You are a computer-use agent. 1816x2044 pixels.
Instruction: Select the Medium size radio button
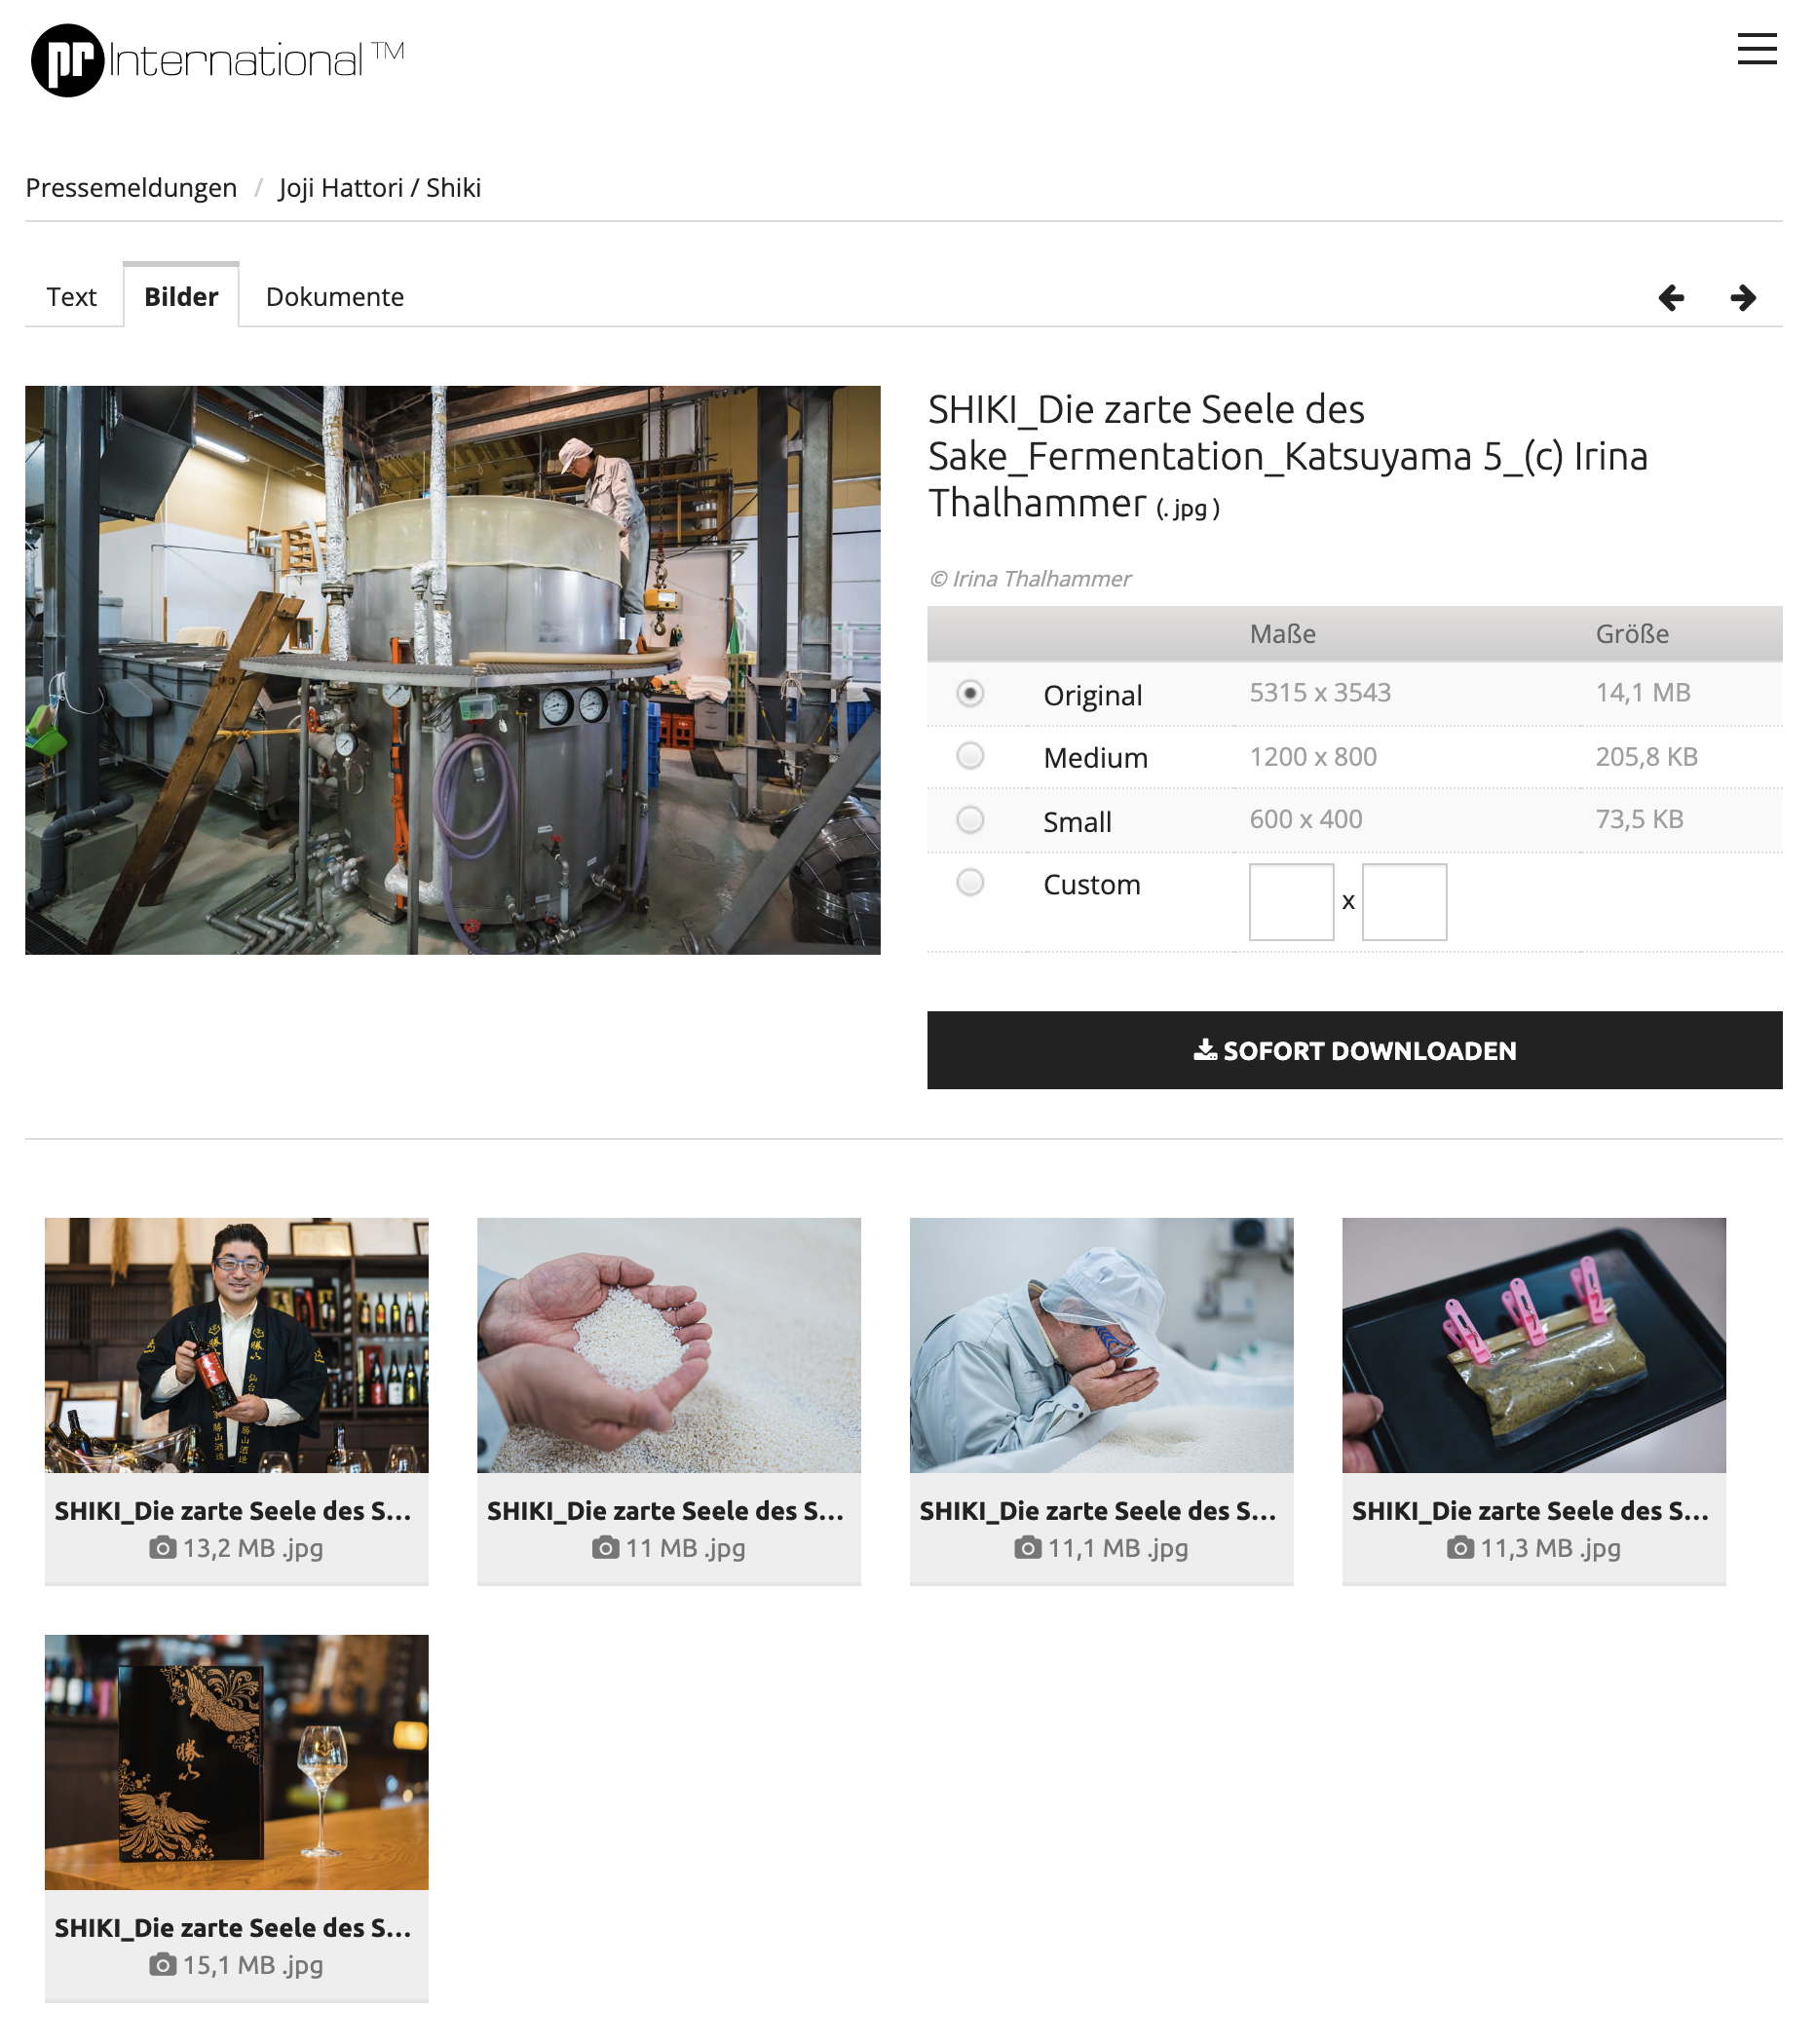[x=969, y=756]
